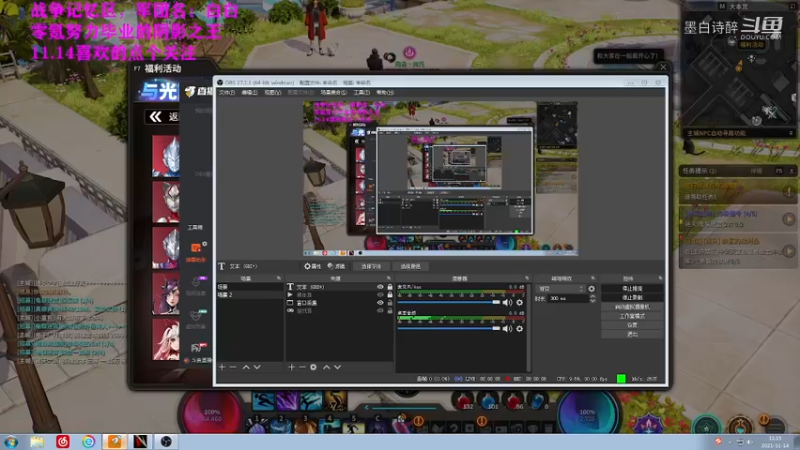Screen dimensions: 800x450
Task: Remove selected scene with minus icon
Action: [233, 367]
